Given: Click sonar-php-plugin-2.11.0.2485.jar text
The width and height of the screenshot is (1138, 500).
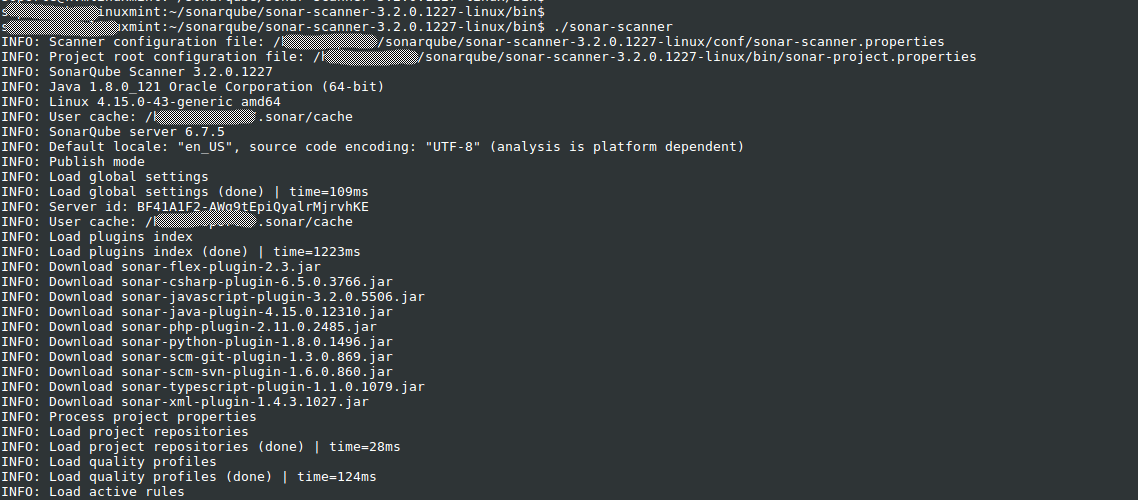Looking at the screenshot, I should tap(248, 327).
